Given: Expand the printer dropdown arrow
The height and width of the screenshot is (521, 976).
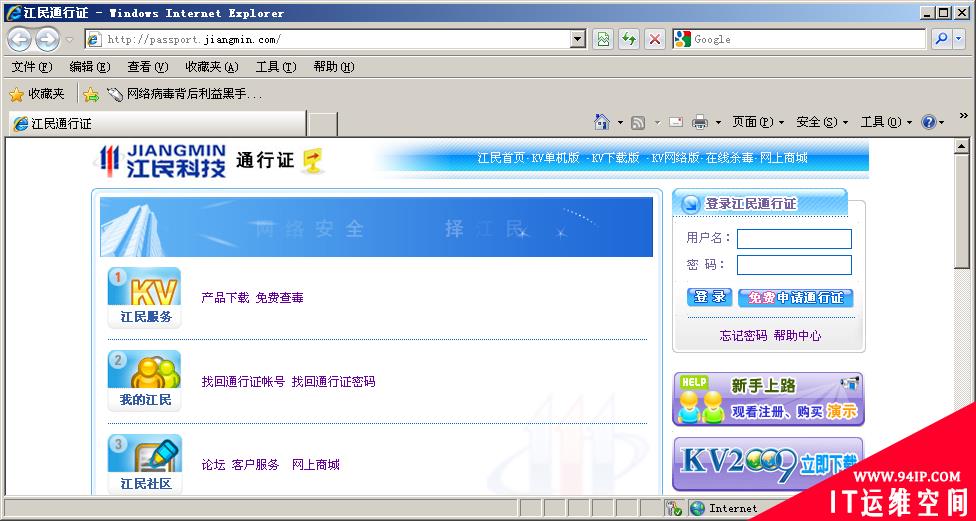Looking at the screenshot, I should point(718,123).
